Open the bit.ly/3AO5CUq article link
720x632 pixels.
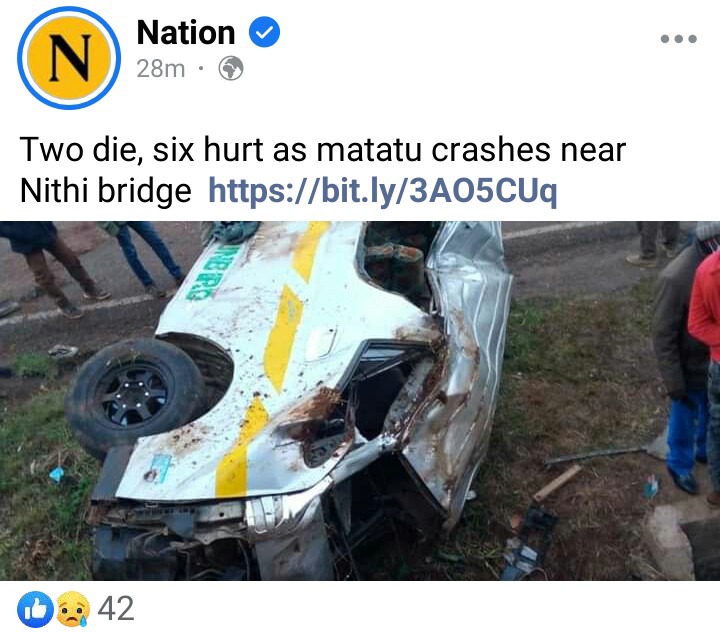pos(382,191)
